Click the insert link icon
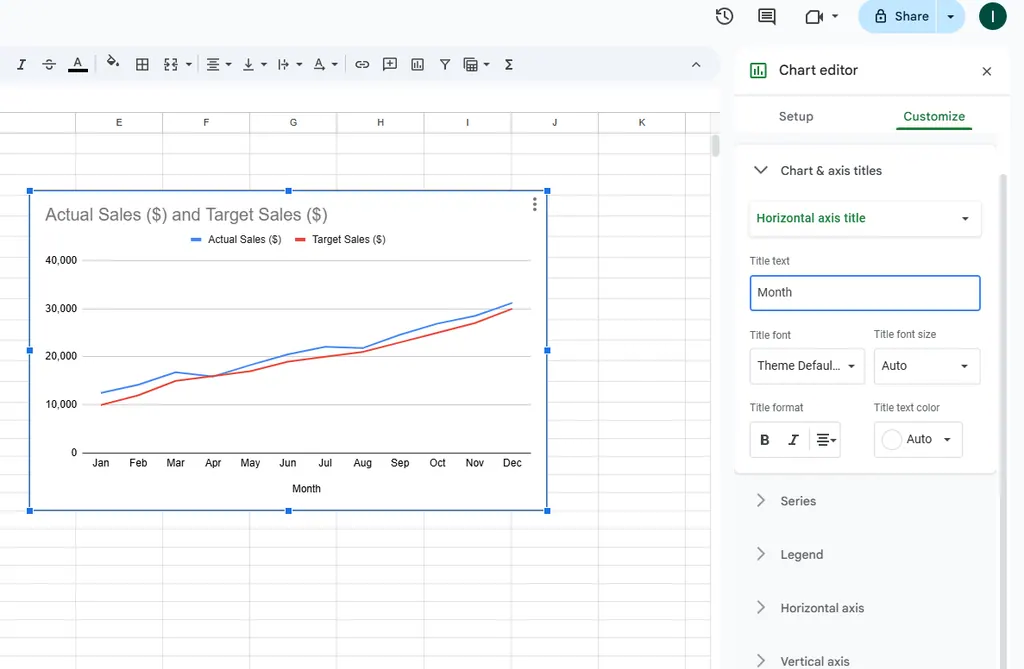The height and width of the screenshot is (669, 1024). [x=362, y=65]
